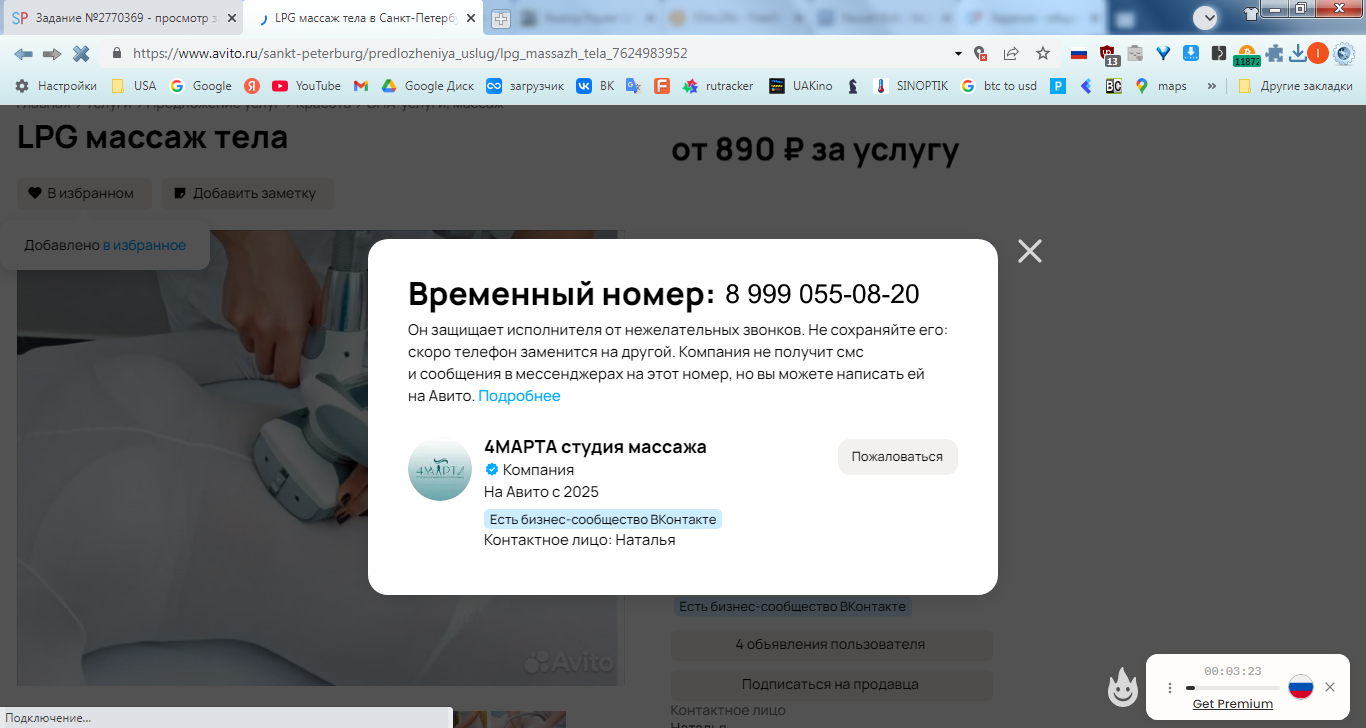
Task: Open the blue diamond extension icon
Action: [1163, 53]
